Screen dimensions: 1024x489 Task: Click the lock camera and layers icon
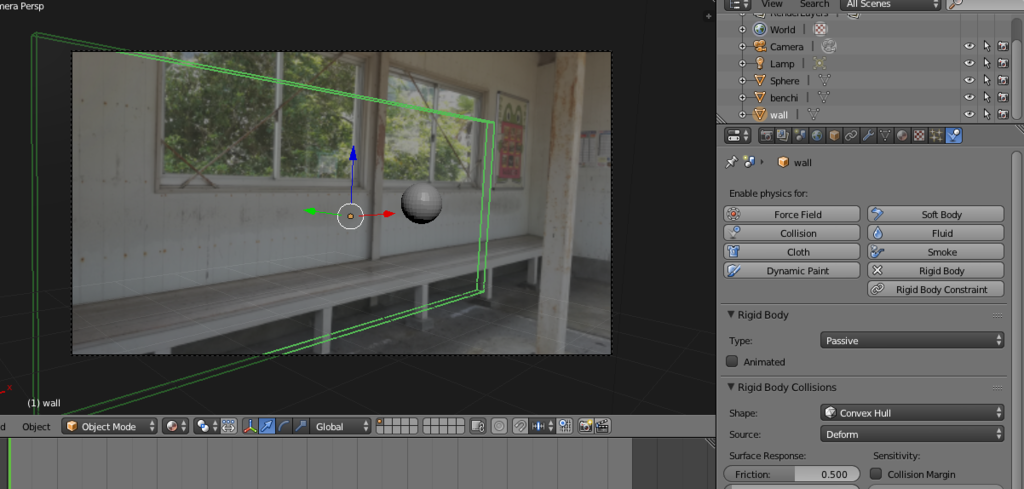(477, 426)
